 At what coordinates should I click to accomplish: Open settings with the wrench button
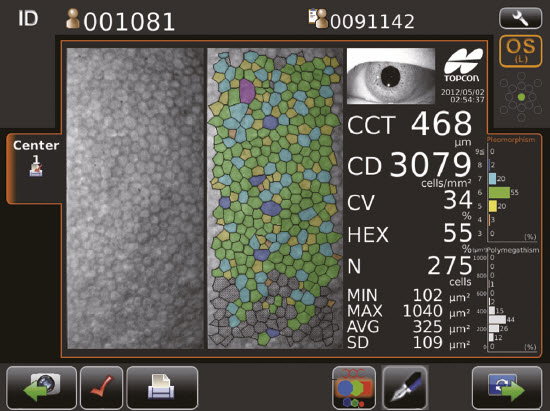pos(521,18)
